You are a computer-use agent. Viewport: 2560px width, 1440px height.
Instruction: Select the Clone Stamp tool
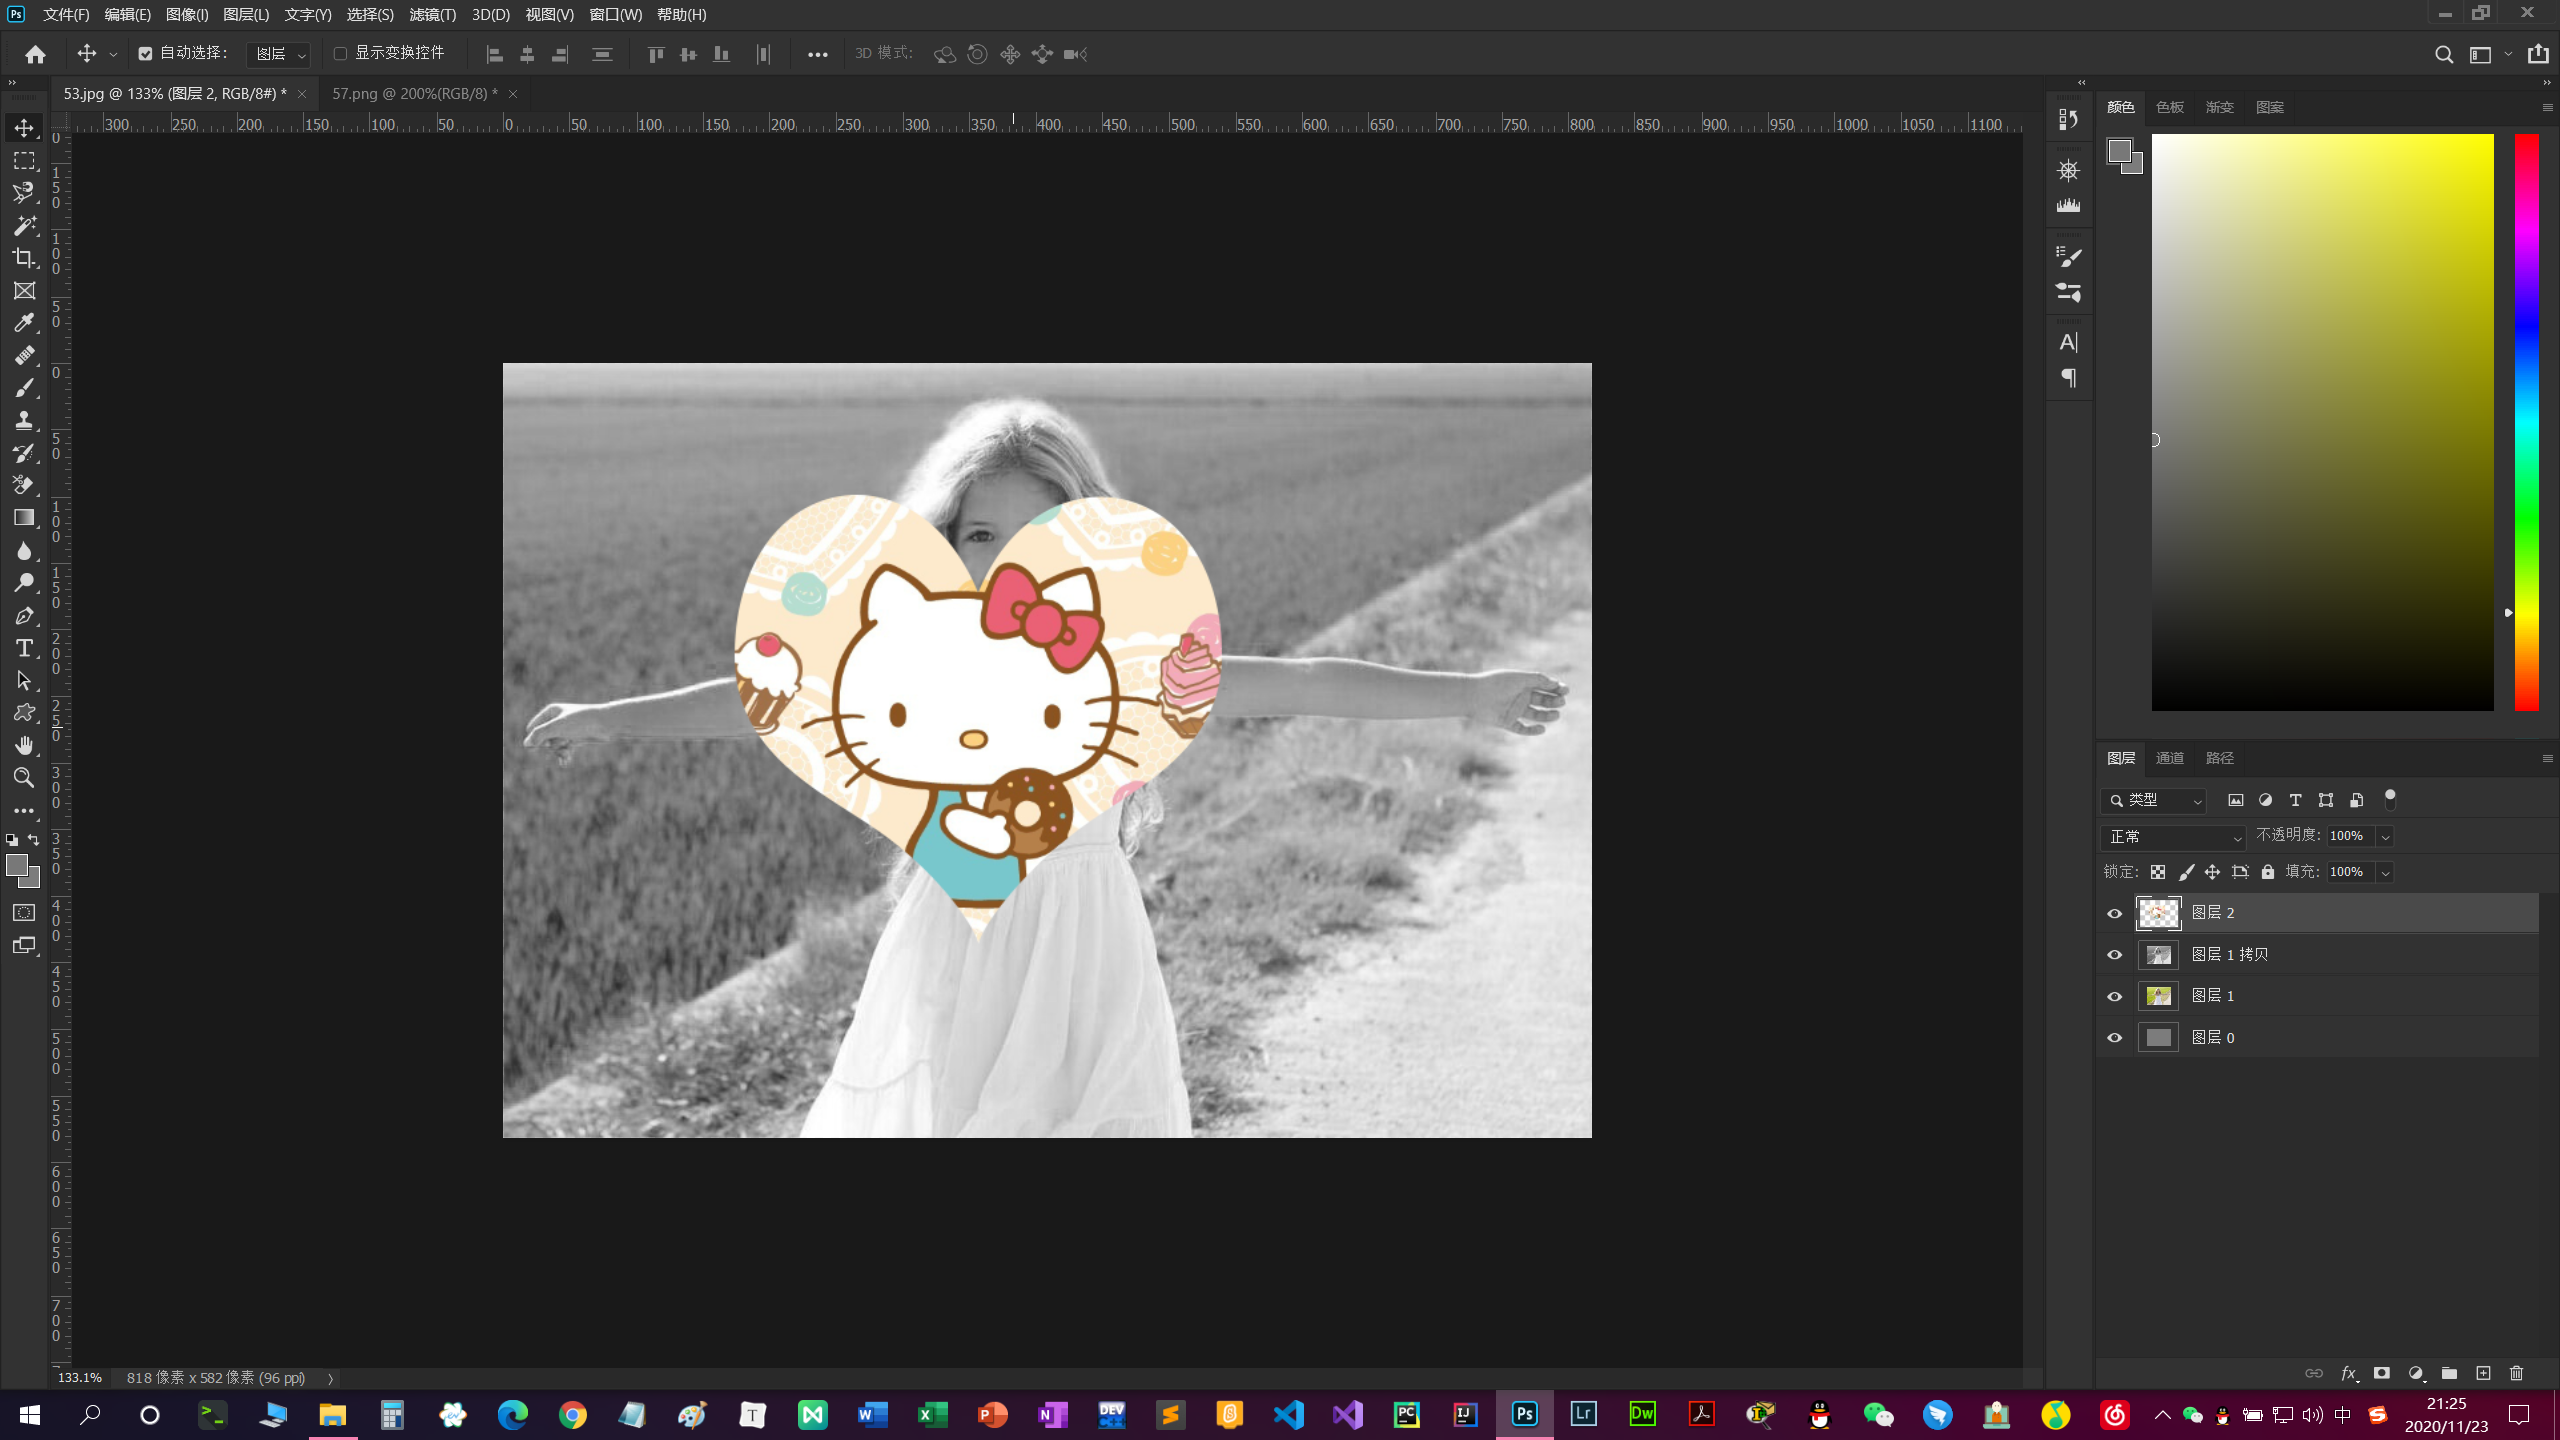(x=24, y=421)
